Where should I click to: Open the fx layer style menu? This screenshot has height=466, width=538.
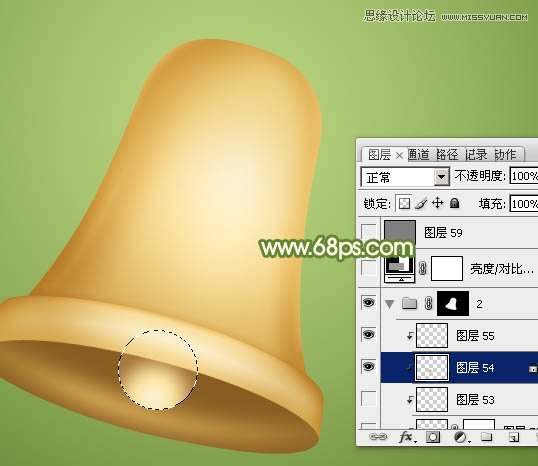coord(406,437)
